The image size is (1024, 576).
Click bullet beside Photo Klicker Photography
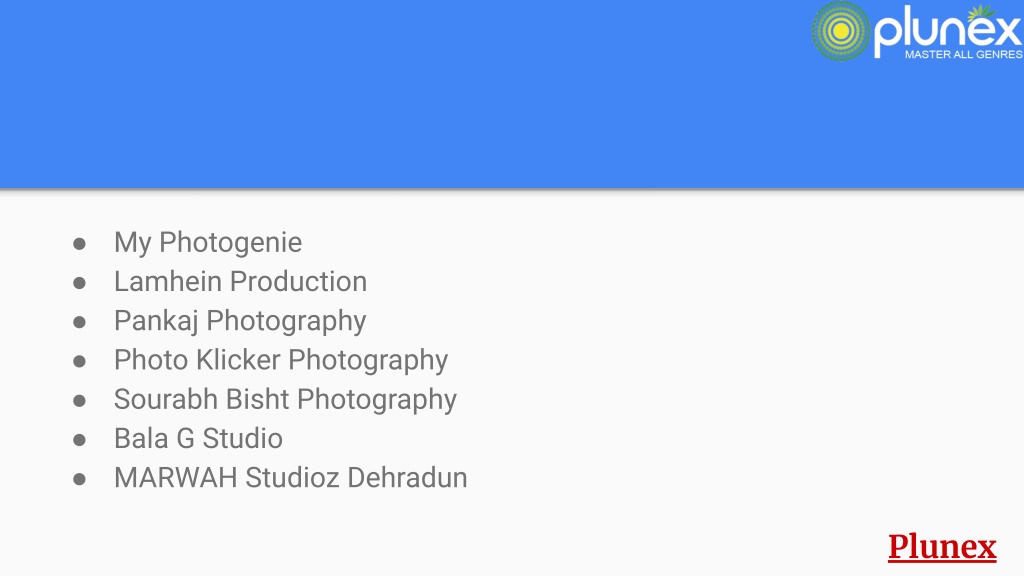(80, 362)
